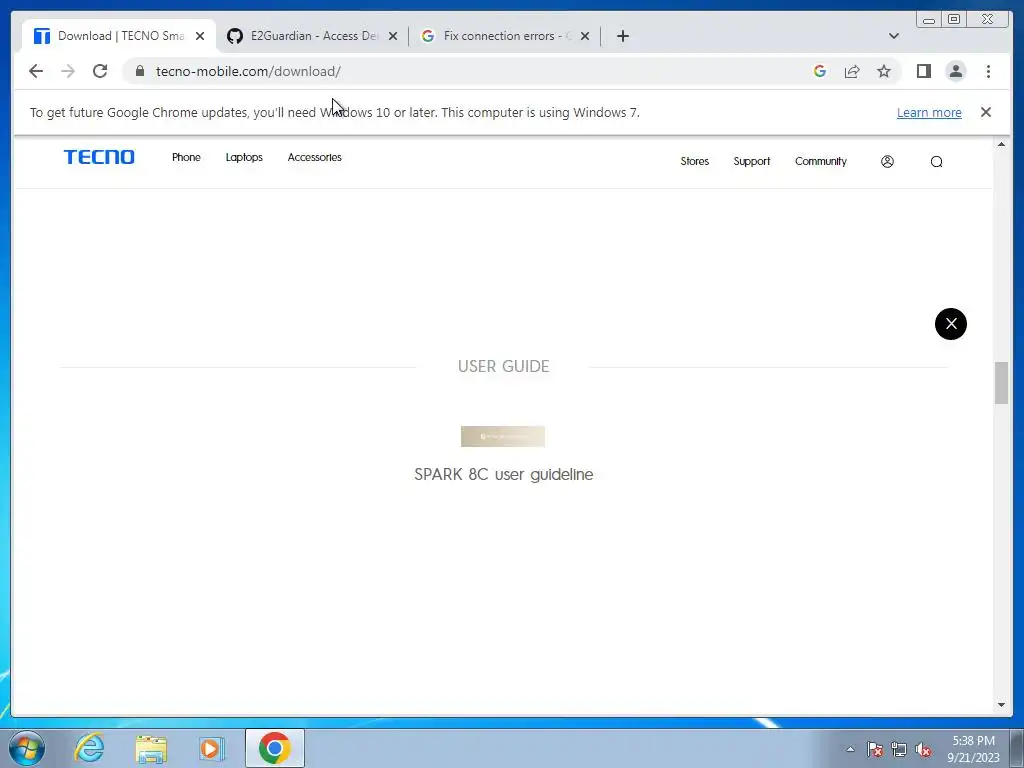Launch Internet Explorer from taskbar
This screenshot has width=1024, height=768.
89,748
